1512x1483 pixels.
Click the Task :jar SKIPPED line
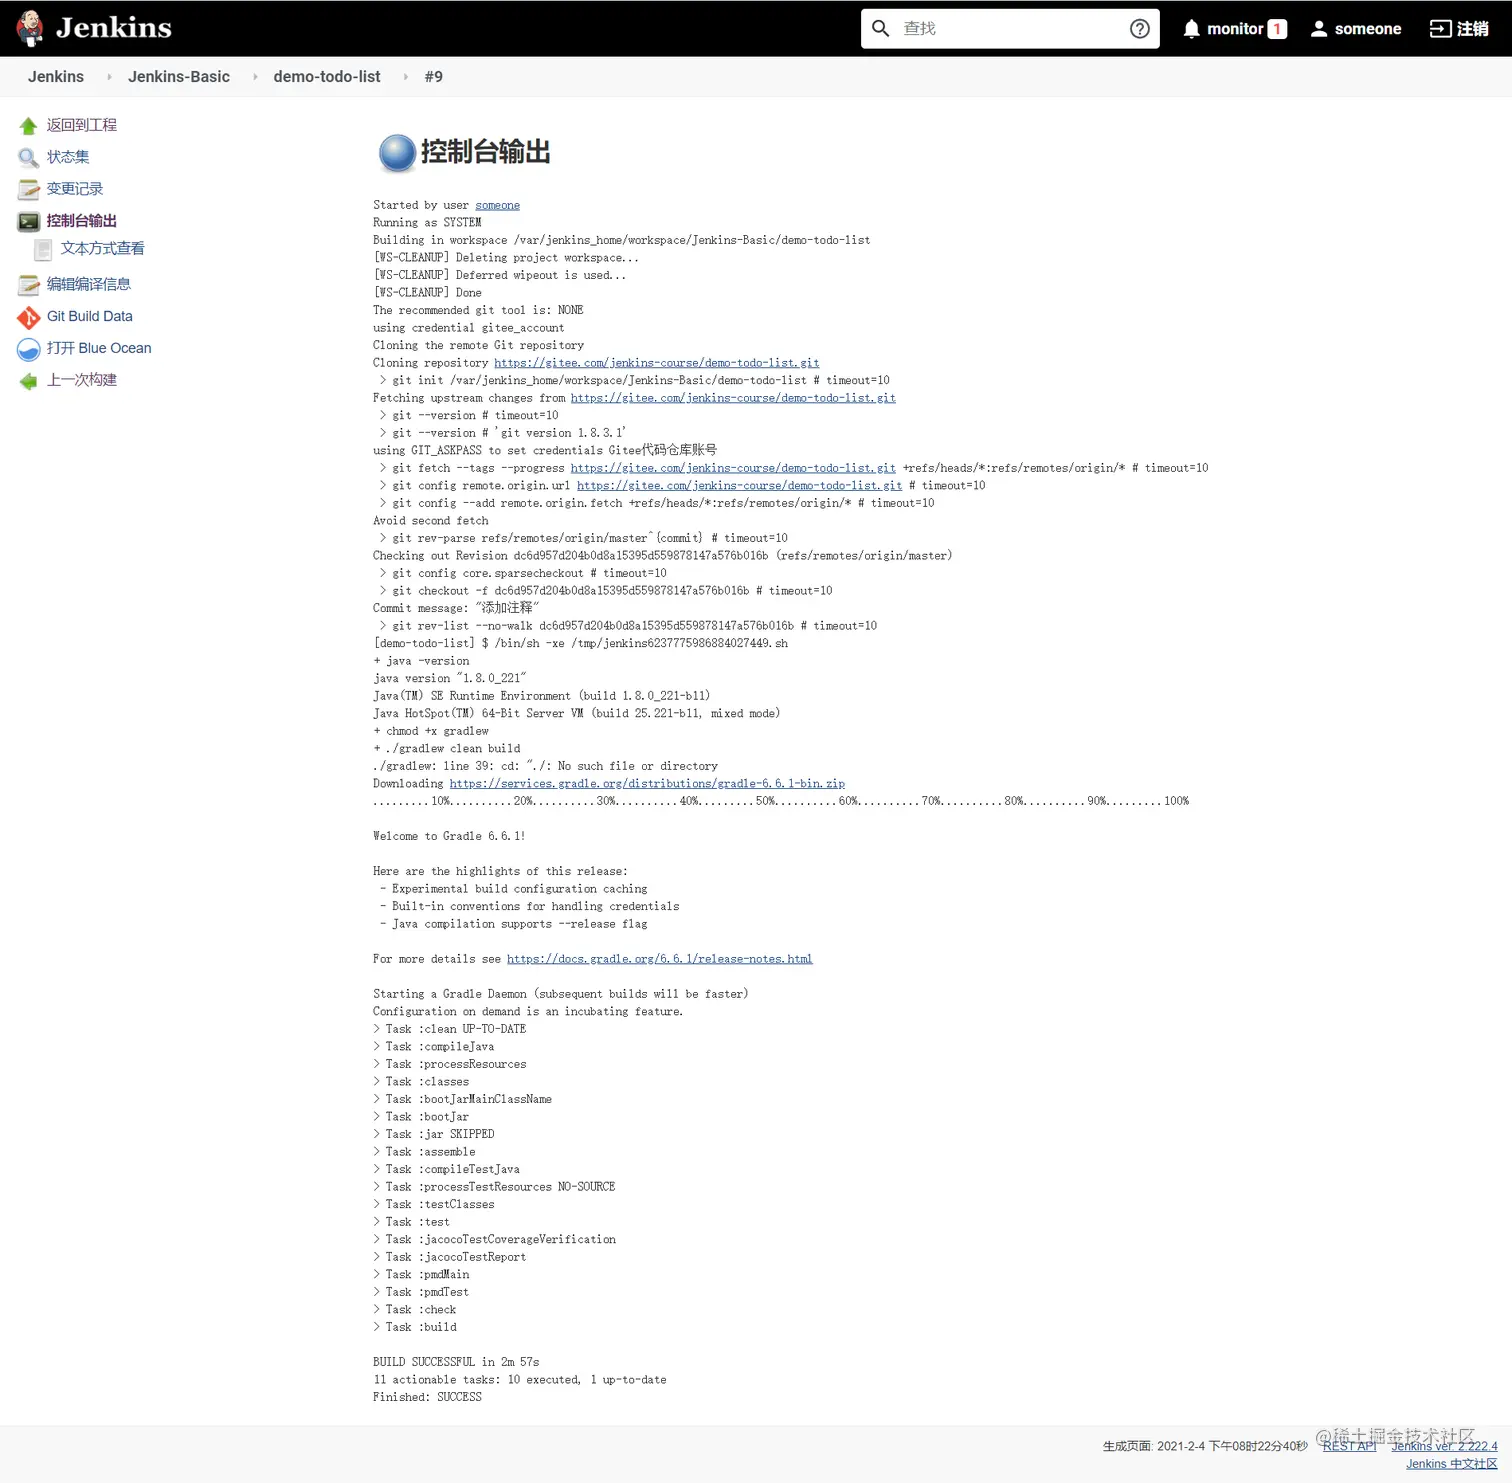(x=433, y=1134)
